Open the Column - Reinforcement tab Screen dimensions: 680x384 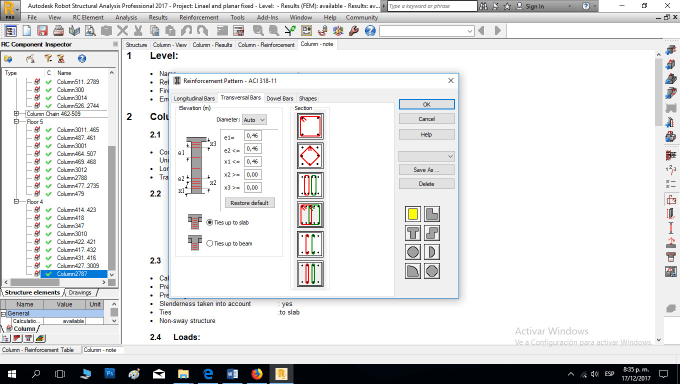point(266,45)
